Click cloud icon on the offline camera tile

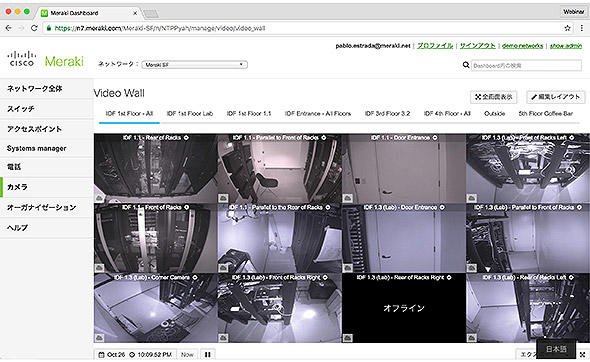point(348,338)
